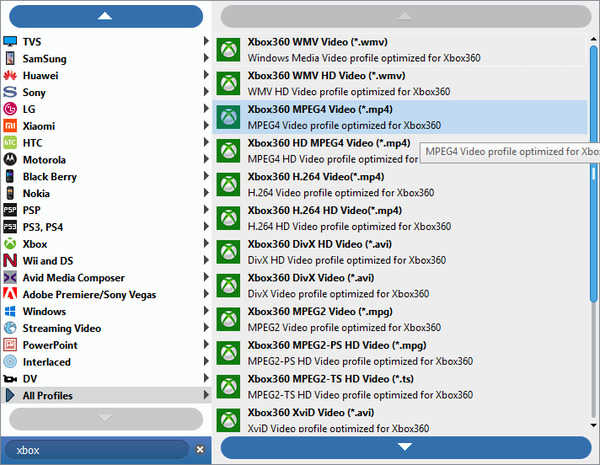The height and width of the screenshot is (465, 600).
Task: Select Xbox360 MPEG2-TS HD Video (*.ts)
Action: tap(400, 387)
